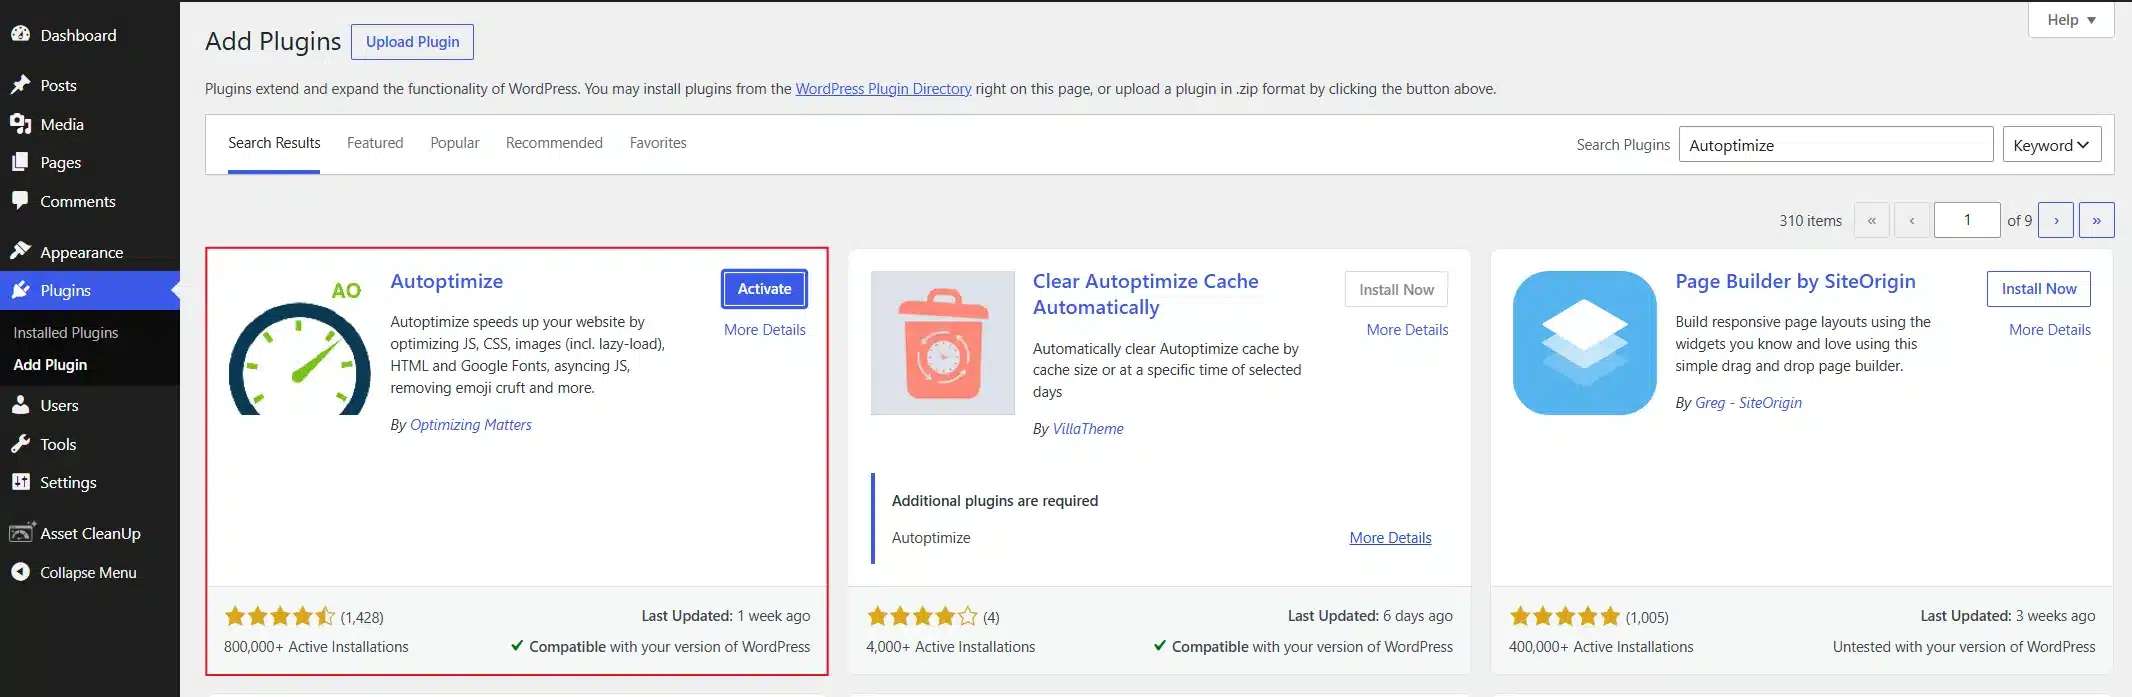Click Autoptimize star rating

[x=280, y=616]
